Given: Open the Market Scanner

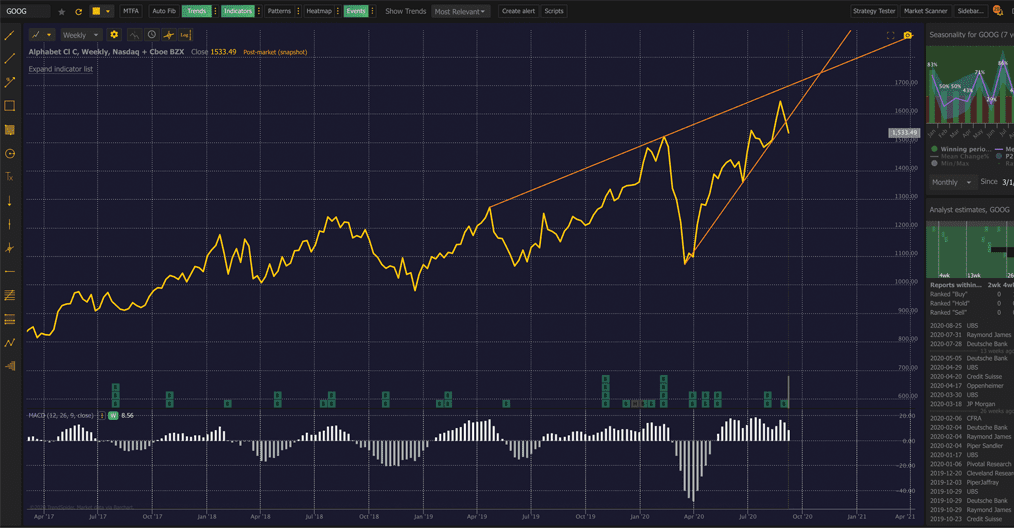Looking at the screenshot, I should pos(925,11).
